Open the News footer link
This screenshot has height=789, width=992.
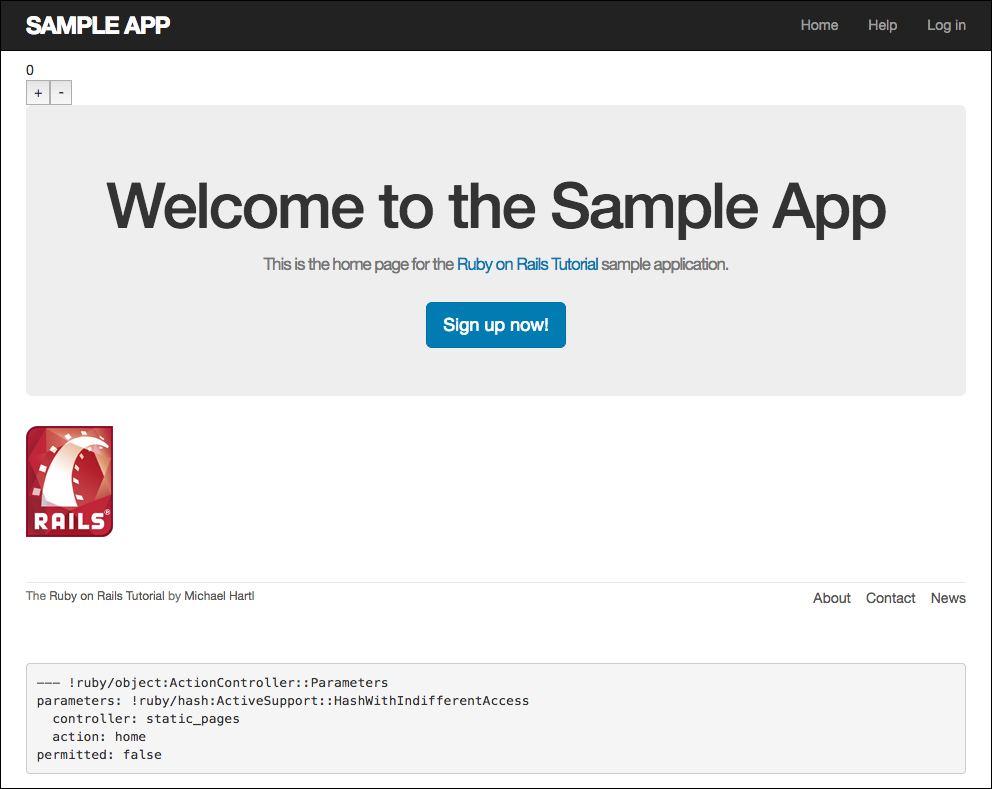coord(948,597)
